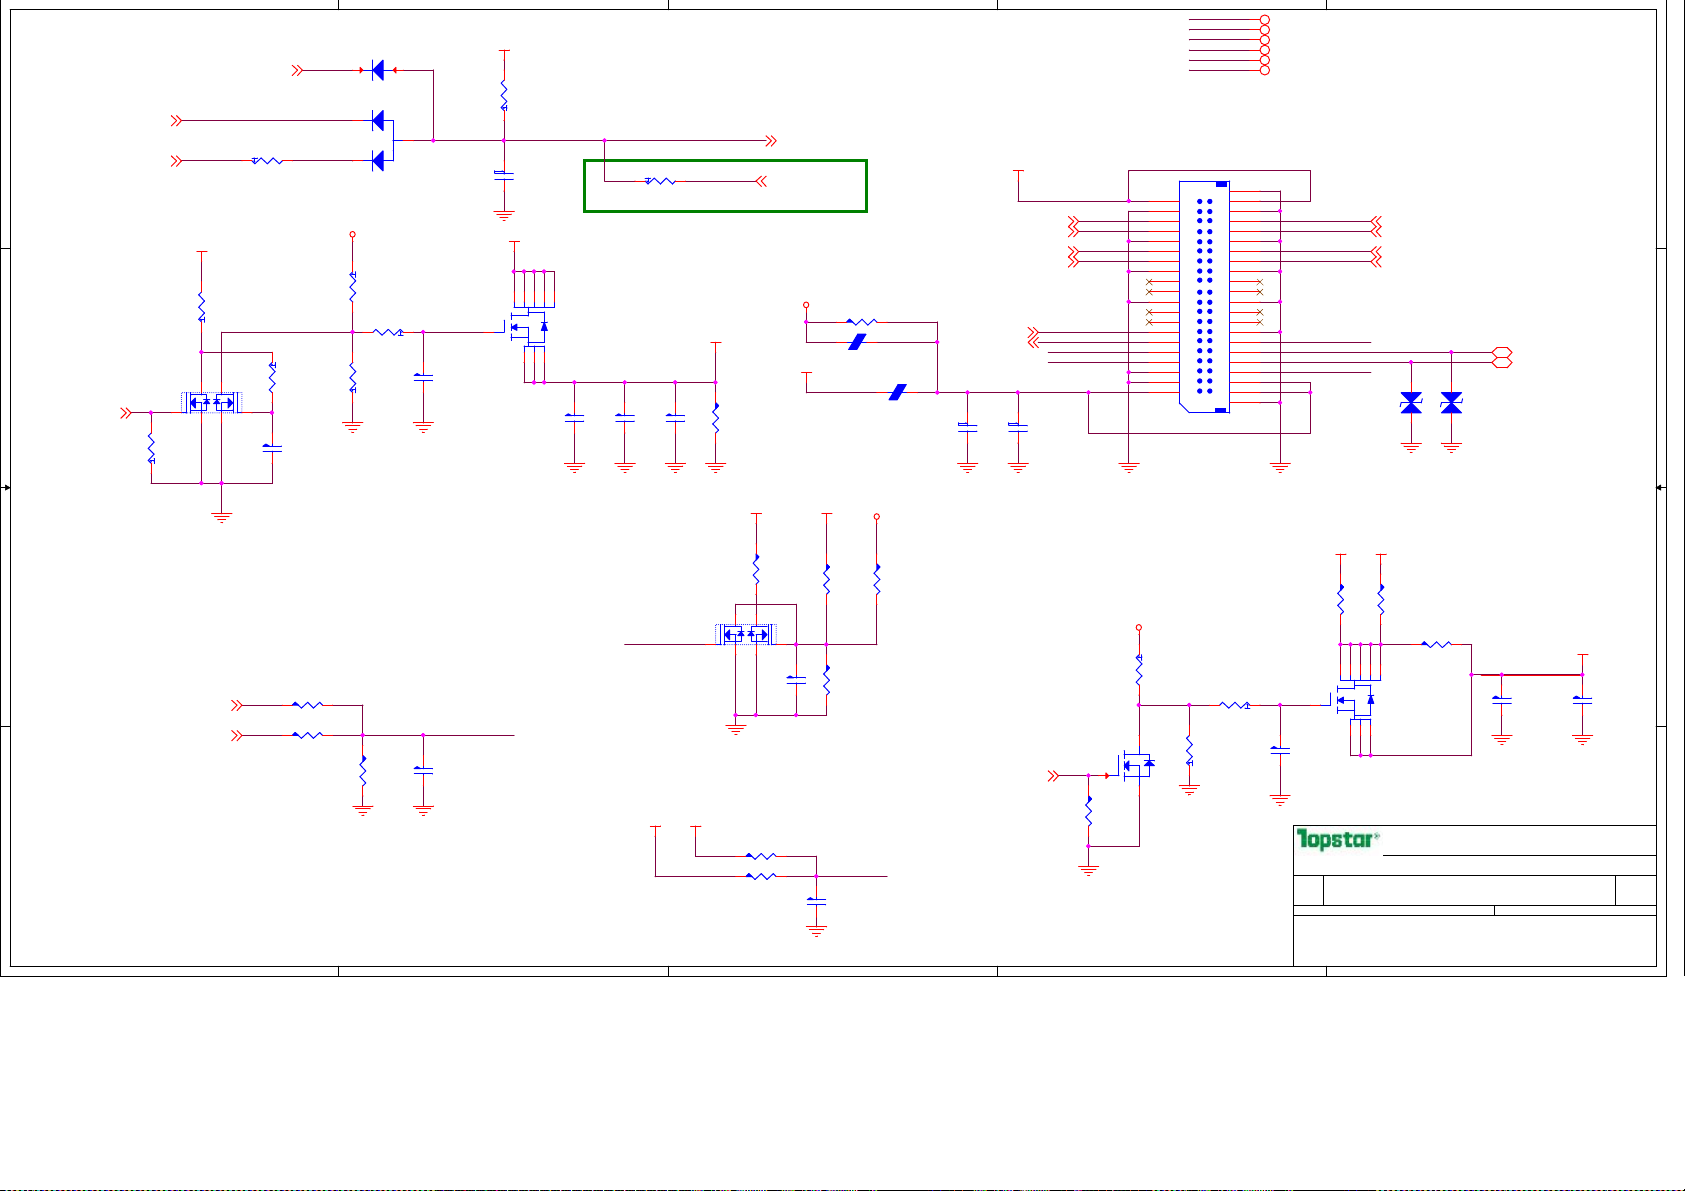Click the left TVS diode near connector

click(x=1411, y=403)
